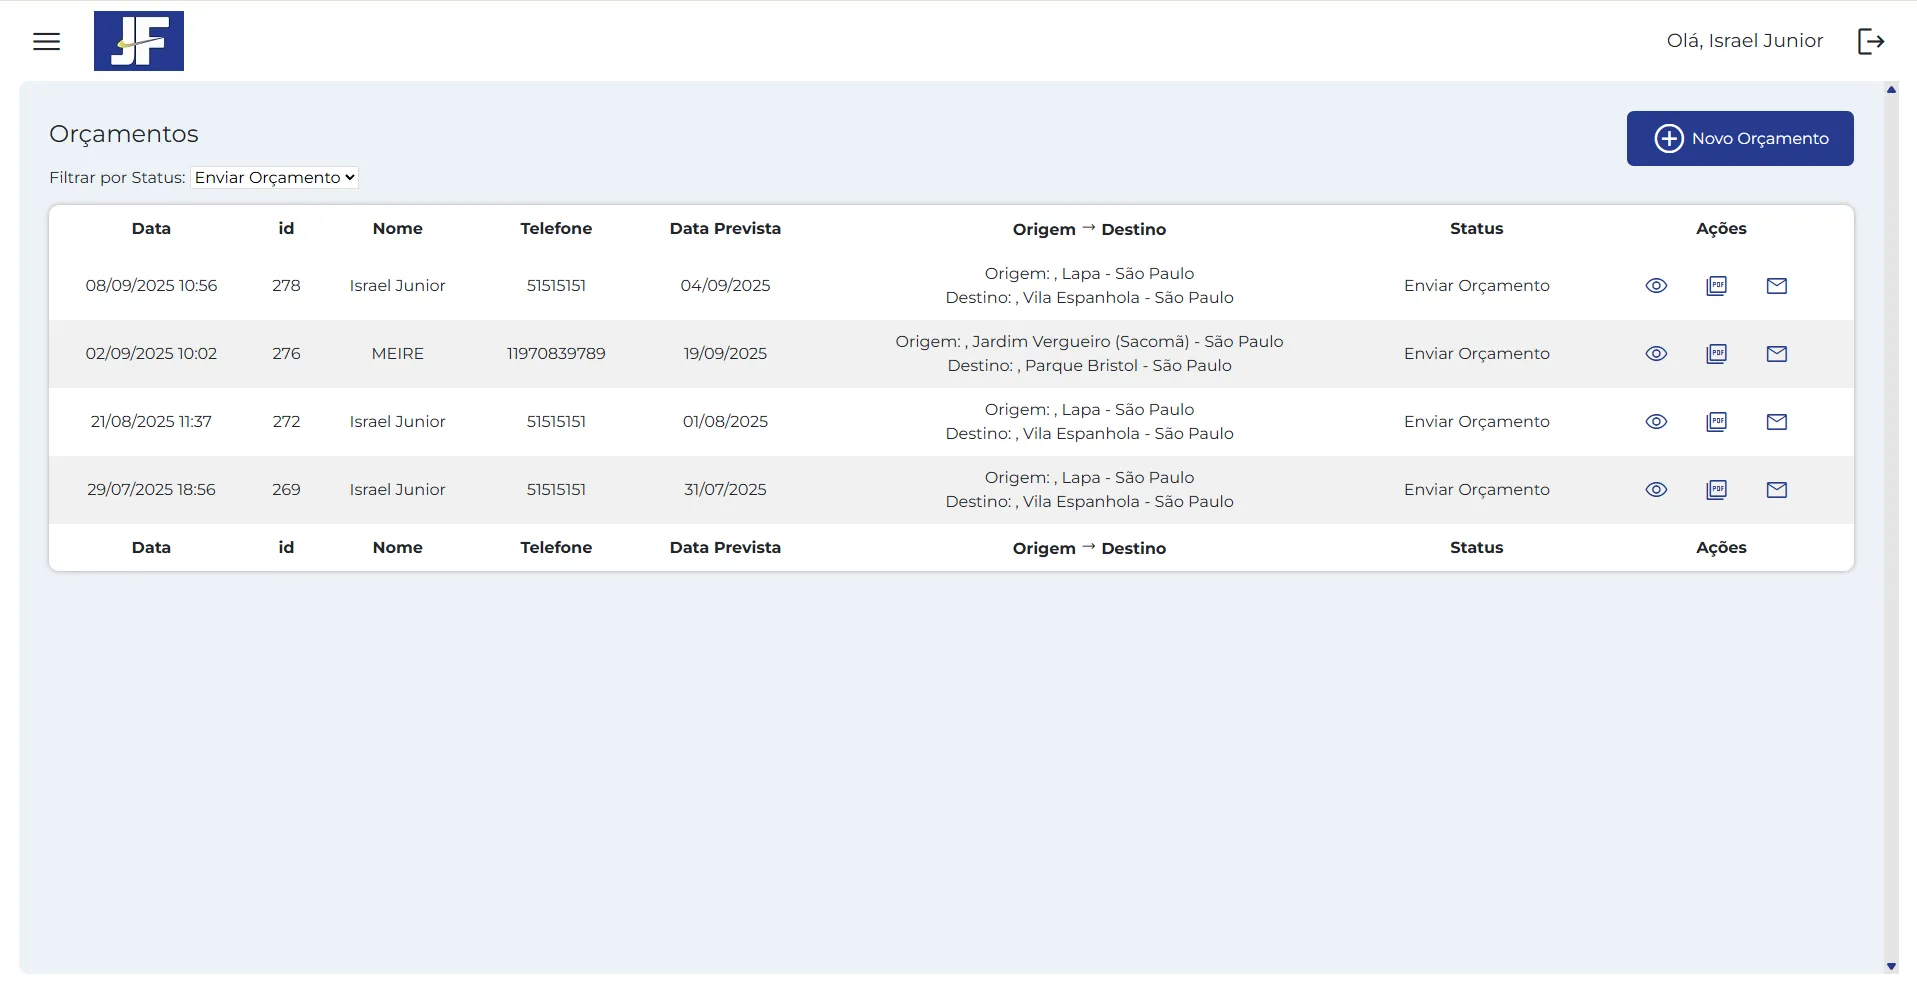View details of budget 272
Image resolution: width=1917 pixels, height=993 pixels.
(1656, 422)
